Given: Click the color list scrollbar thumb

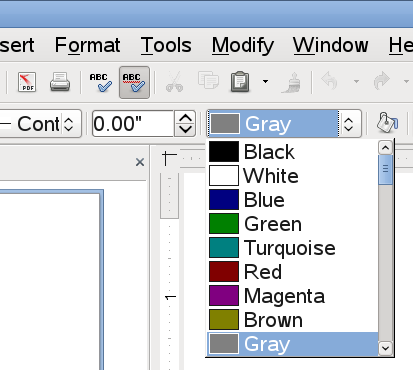Looking at the screenshot, I should [x=386, y=170].
